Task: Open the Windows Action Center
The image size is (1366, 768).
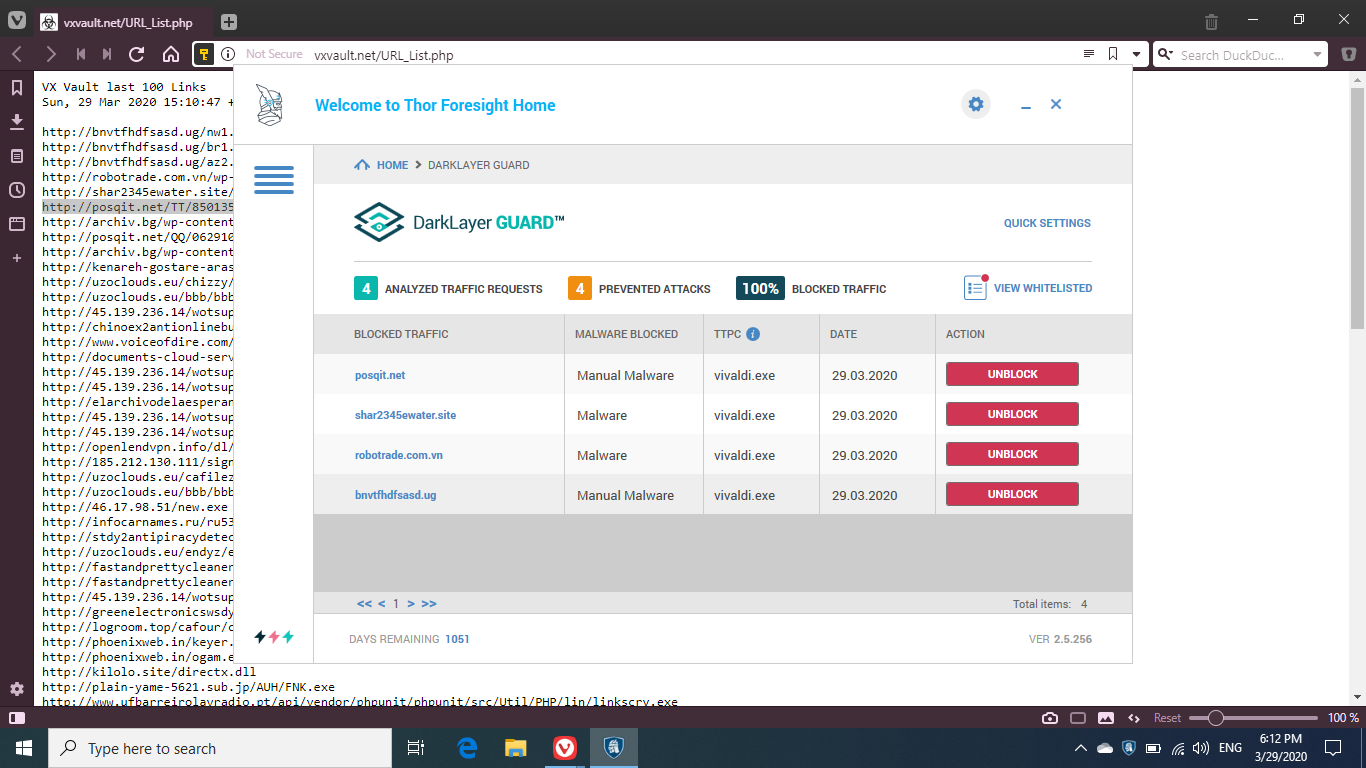Action: (1333, 748)
